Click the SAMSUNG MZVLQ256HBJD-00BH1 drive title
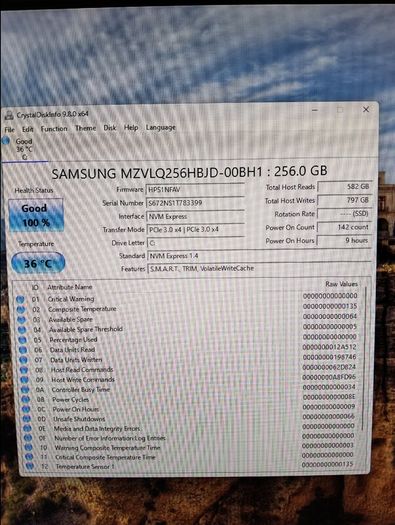The width and height of the screenshot is (395, 525). pos(189,172)
